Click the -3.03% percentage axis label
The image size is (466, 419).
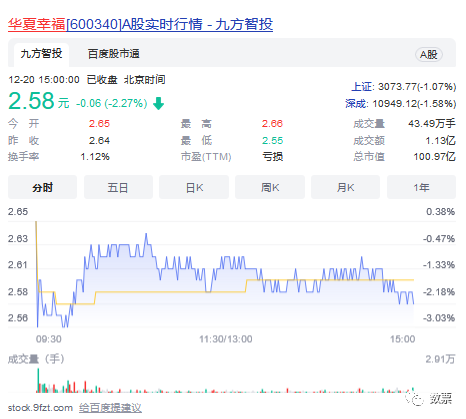pos(439,318)
